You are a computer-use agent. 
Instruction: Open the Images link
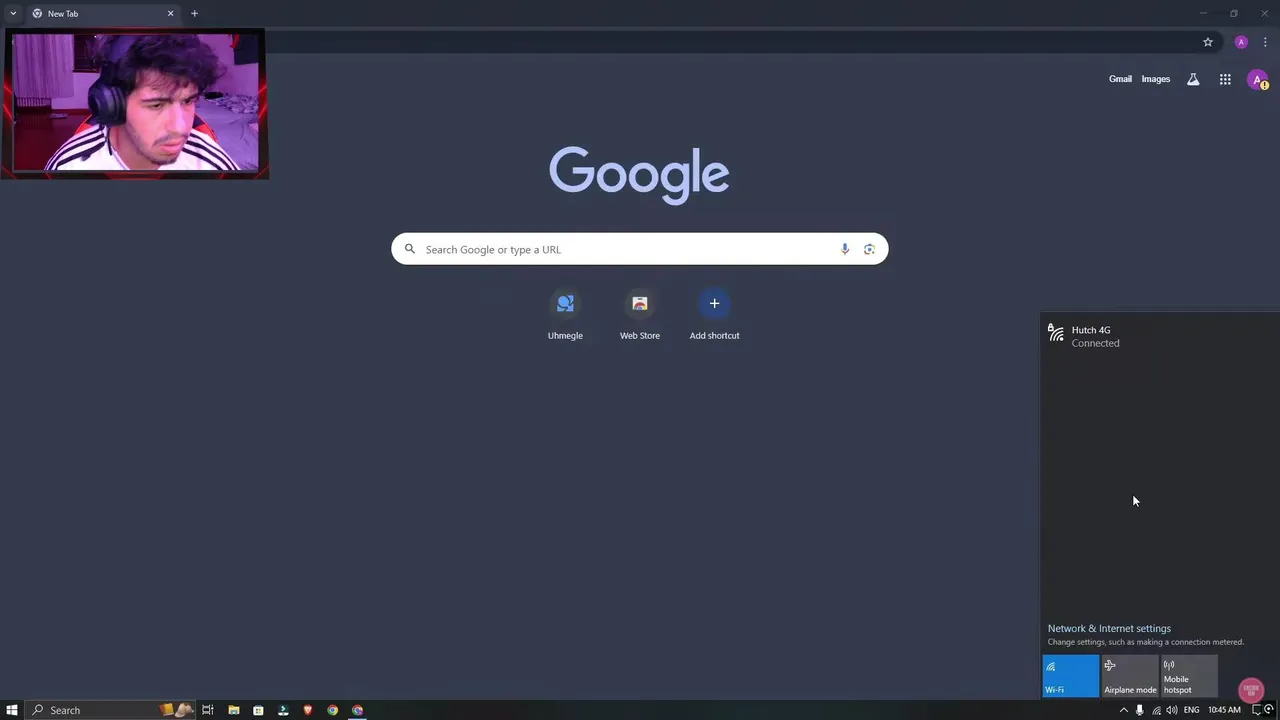1155,79
